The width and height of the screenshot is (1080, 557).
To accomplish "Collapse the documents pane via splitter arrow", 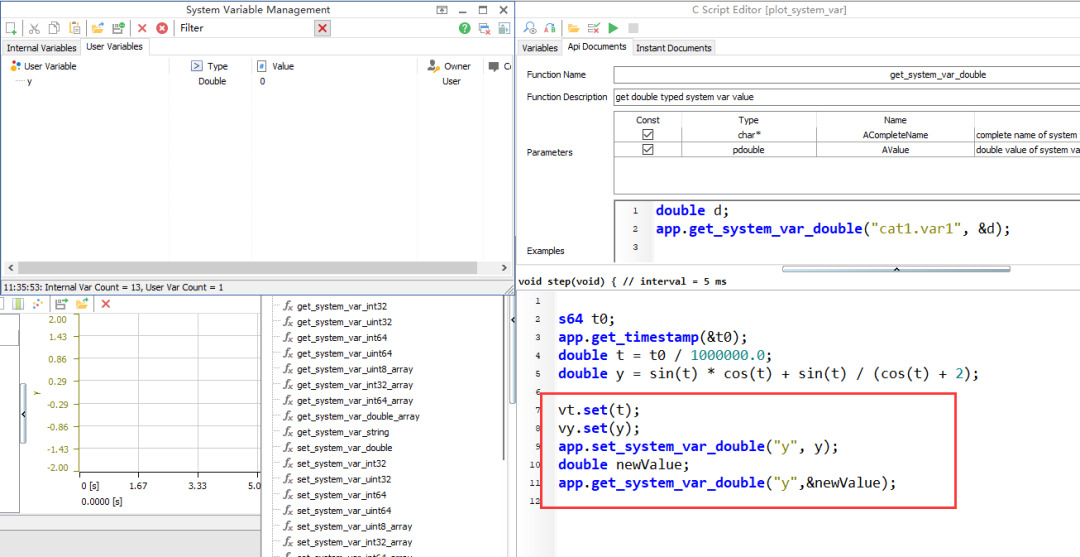I will (x=895, y=268).
